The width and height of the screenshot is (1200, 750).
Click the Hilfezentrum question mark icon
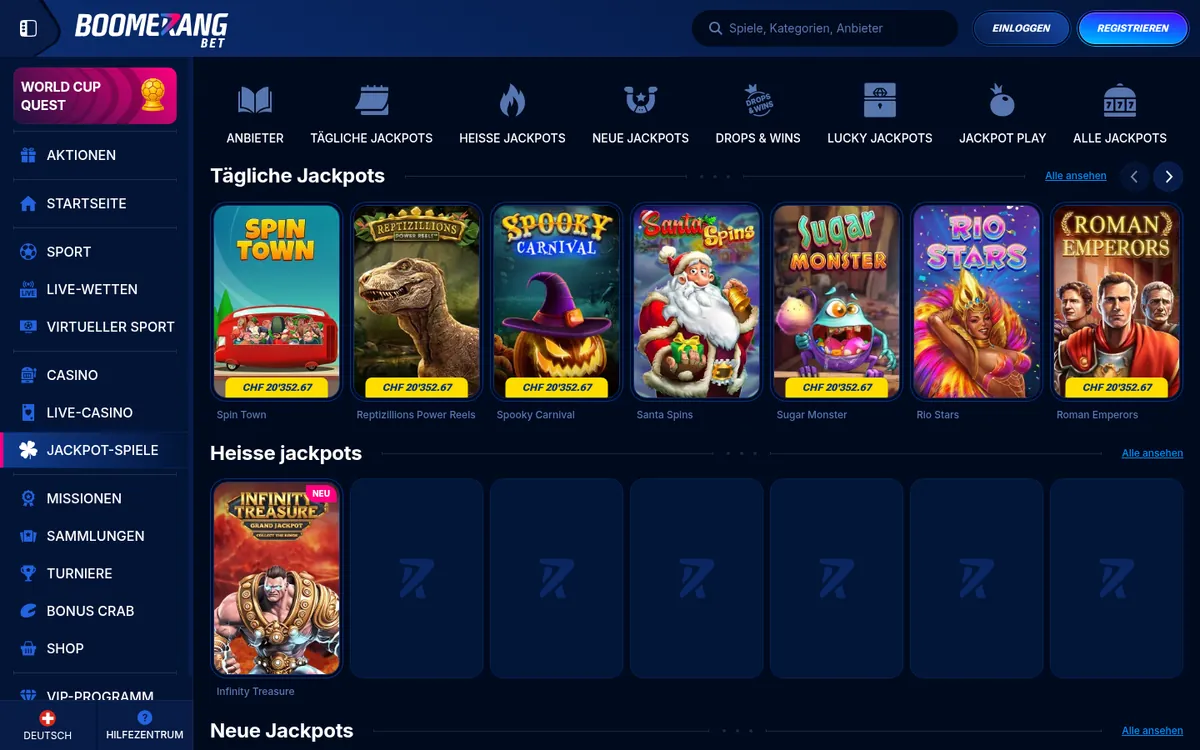[145, 718]
